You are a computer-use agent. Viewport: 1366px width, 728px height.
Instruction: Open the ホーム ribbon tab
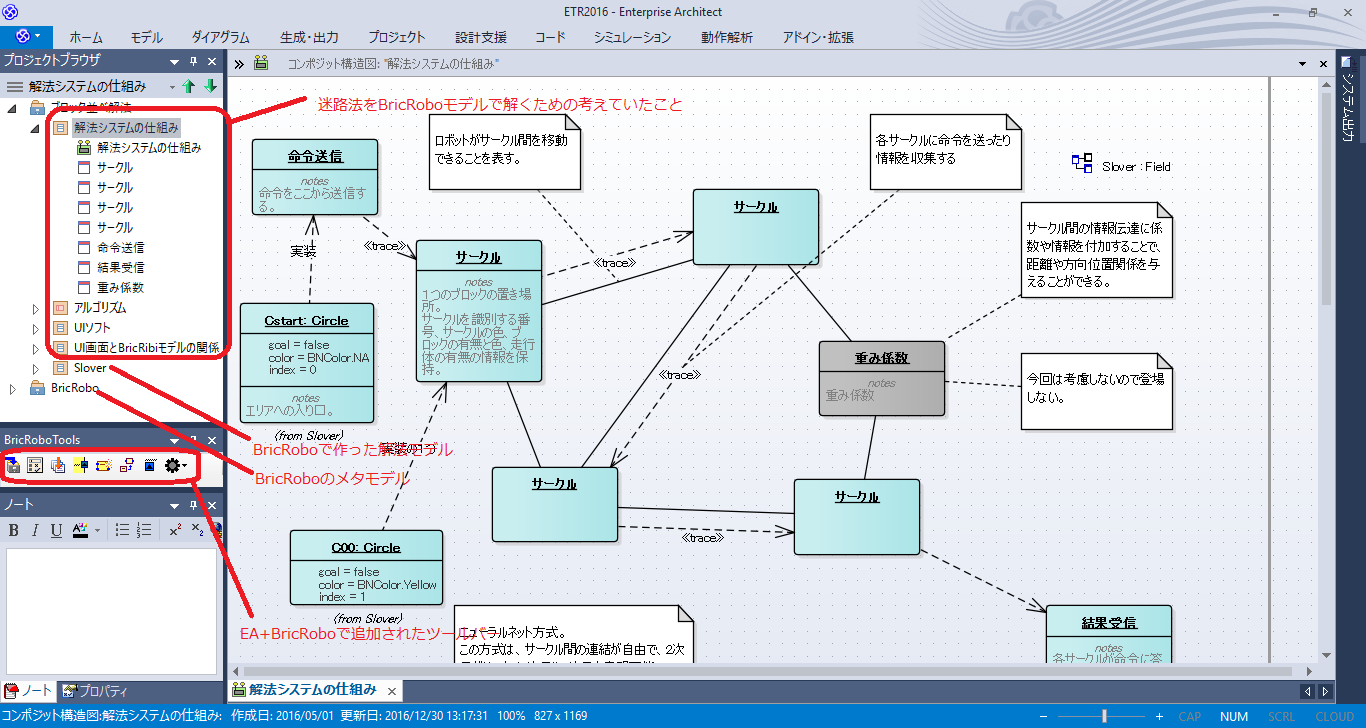[x=86, y=37]
